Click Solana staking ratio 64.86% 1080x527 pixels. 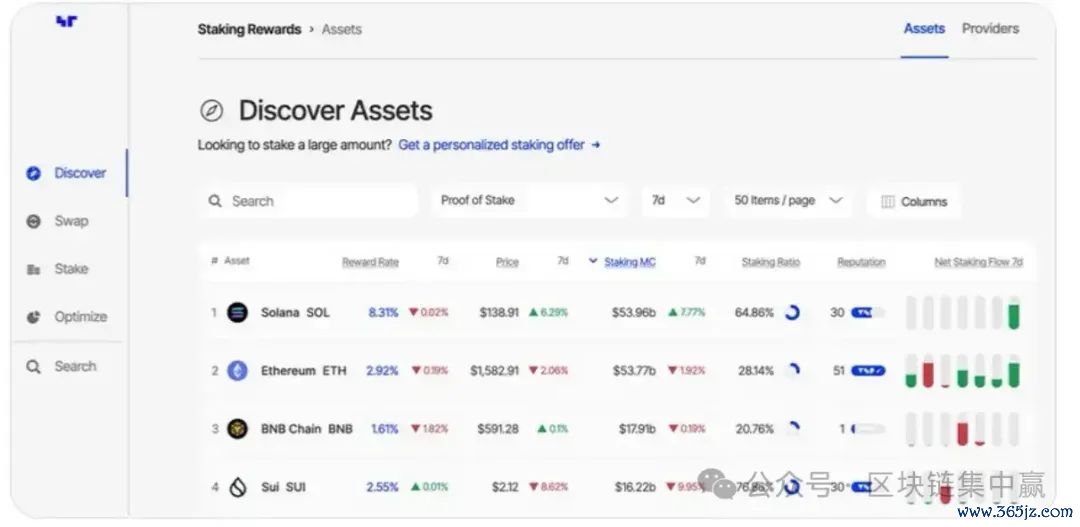coord(754,313)
